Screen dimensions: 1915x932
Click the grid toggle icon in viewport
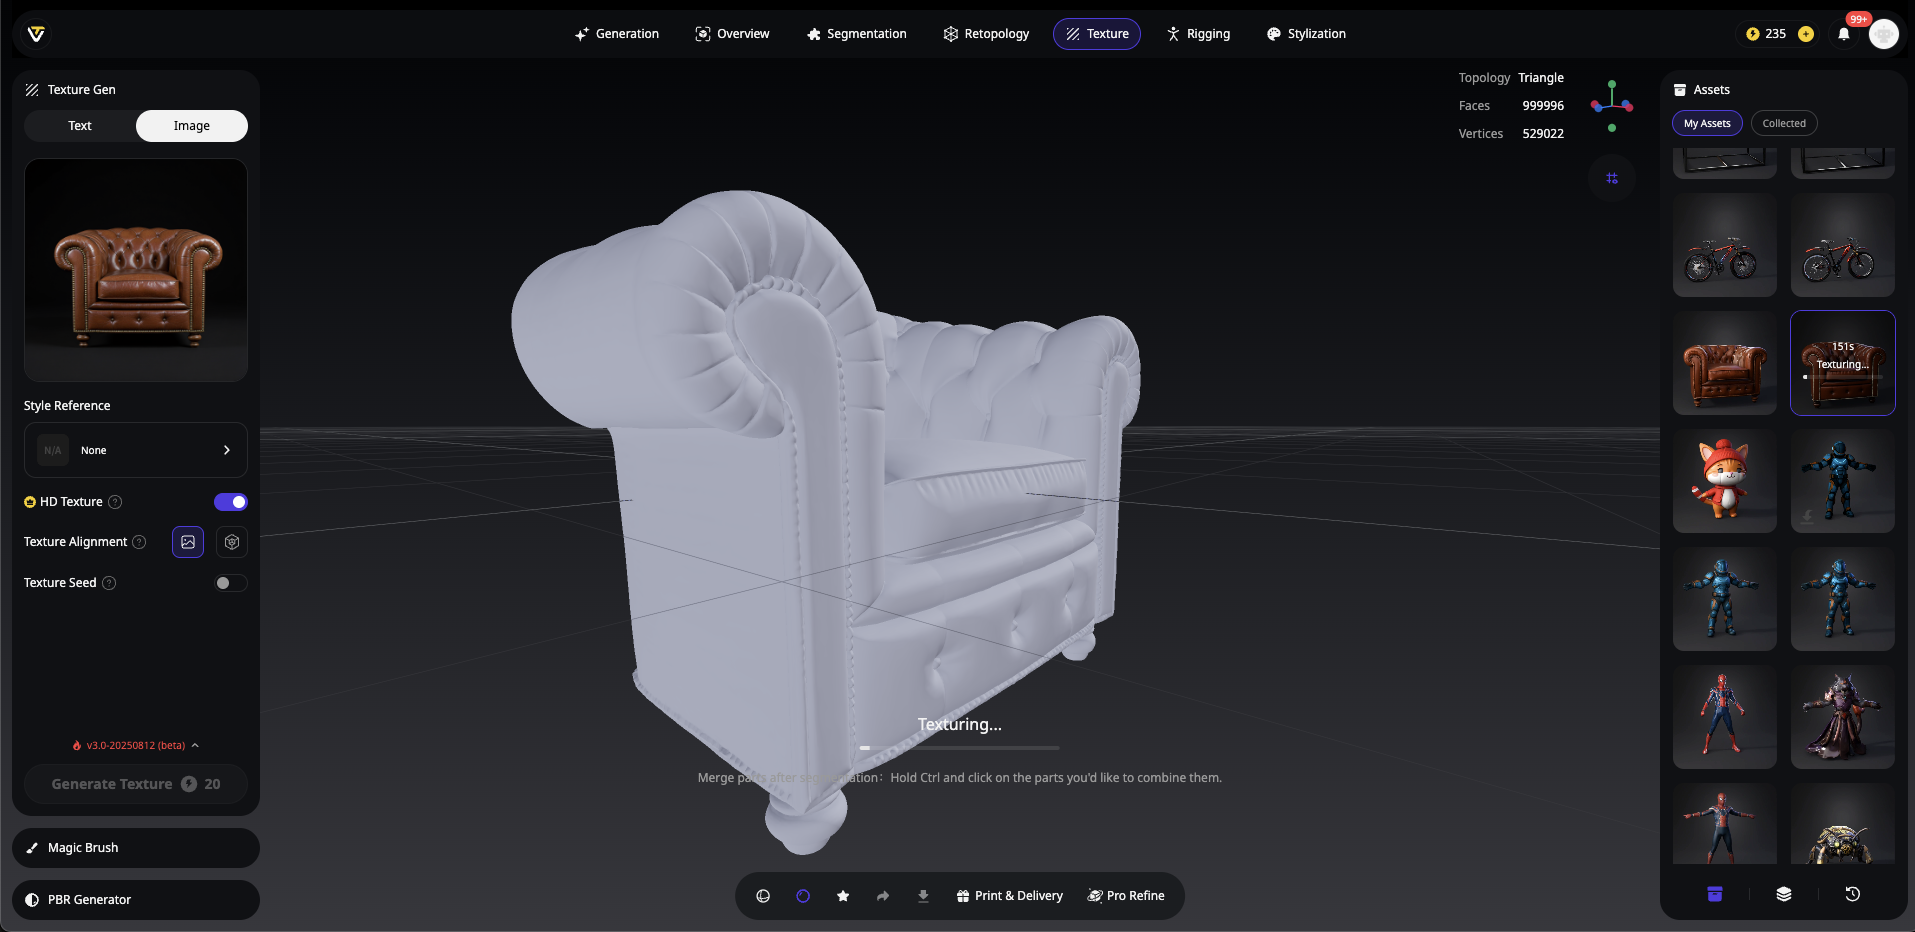click(x=1612, y=178)
